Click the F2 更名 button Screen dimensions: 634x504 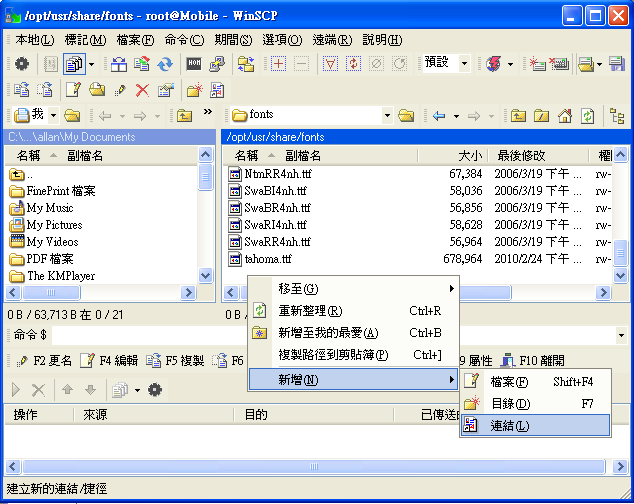(44, 360)
